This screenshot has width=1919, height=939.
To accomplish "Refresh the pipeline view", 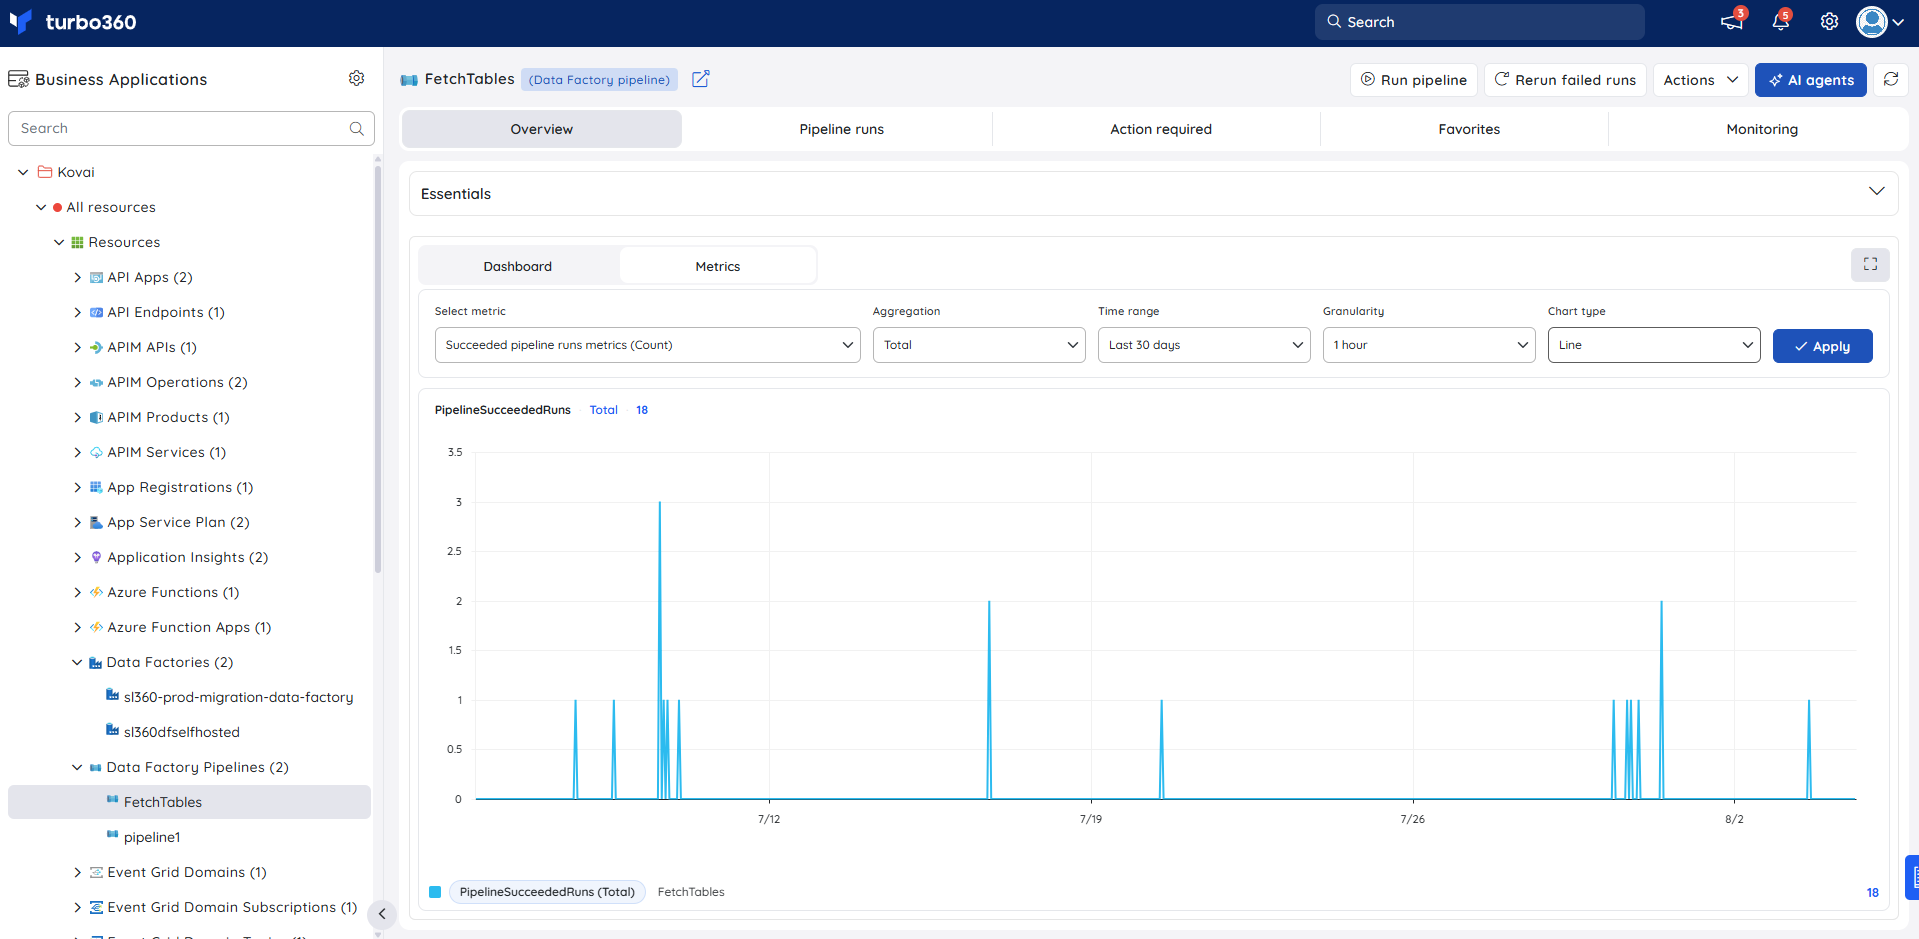I will [x=1891, y=80].
